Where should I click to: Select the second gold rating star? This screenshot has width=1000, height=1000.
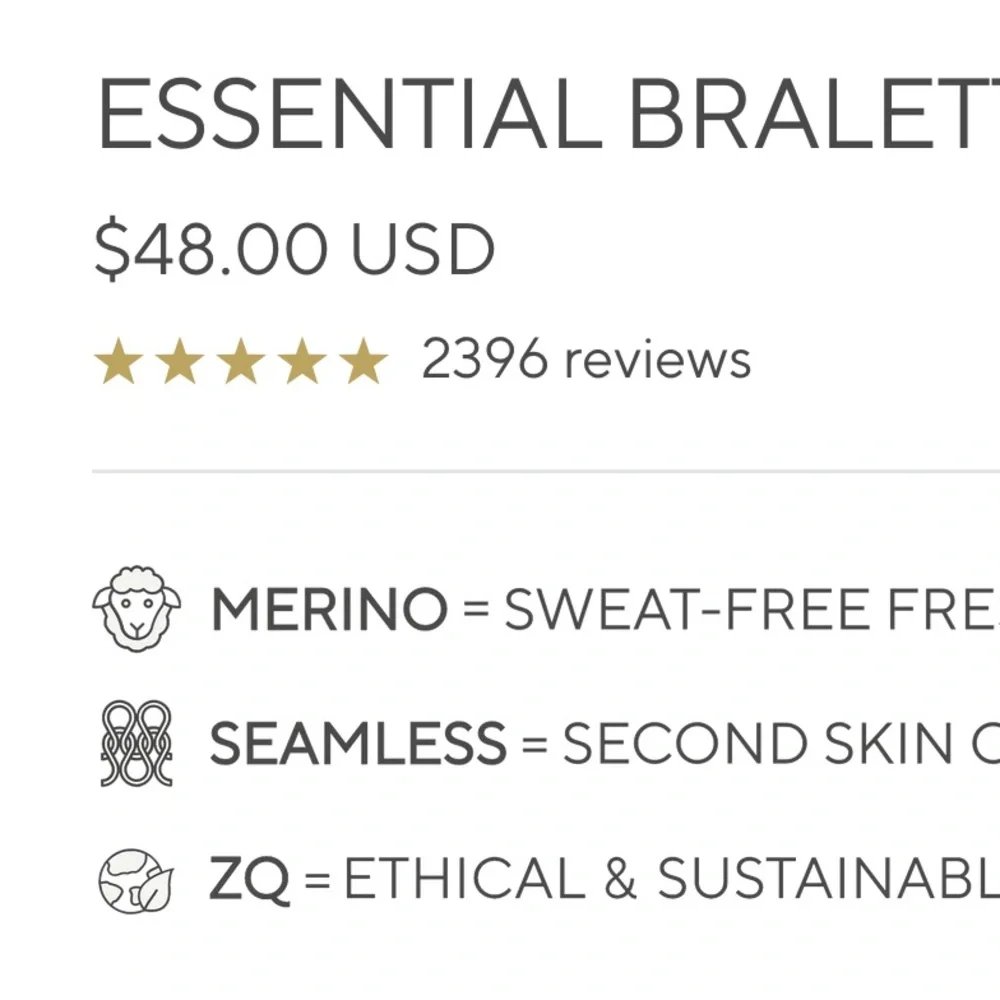[x=180, y=361]
